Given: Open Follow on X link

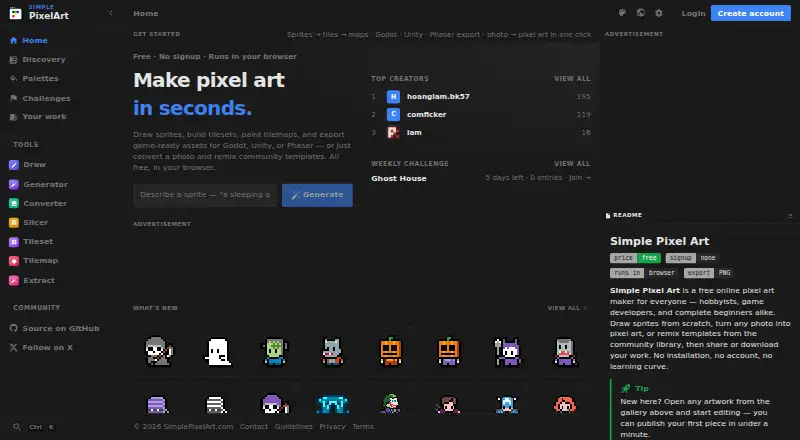Looking at the screenshot, I should 41,347.
